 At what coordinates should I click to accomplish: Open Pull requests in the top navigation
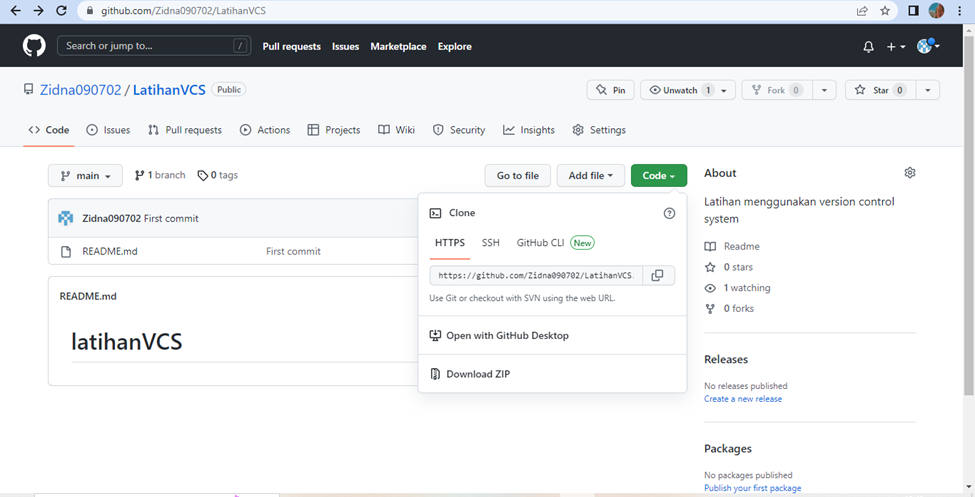[x=292, y=47]
